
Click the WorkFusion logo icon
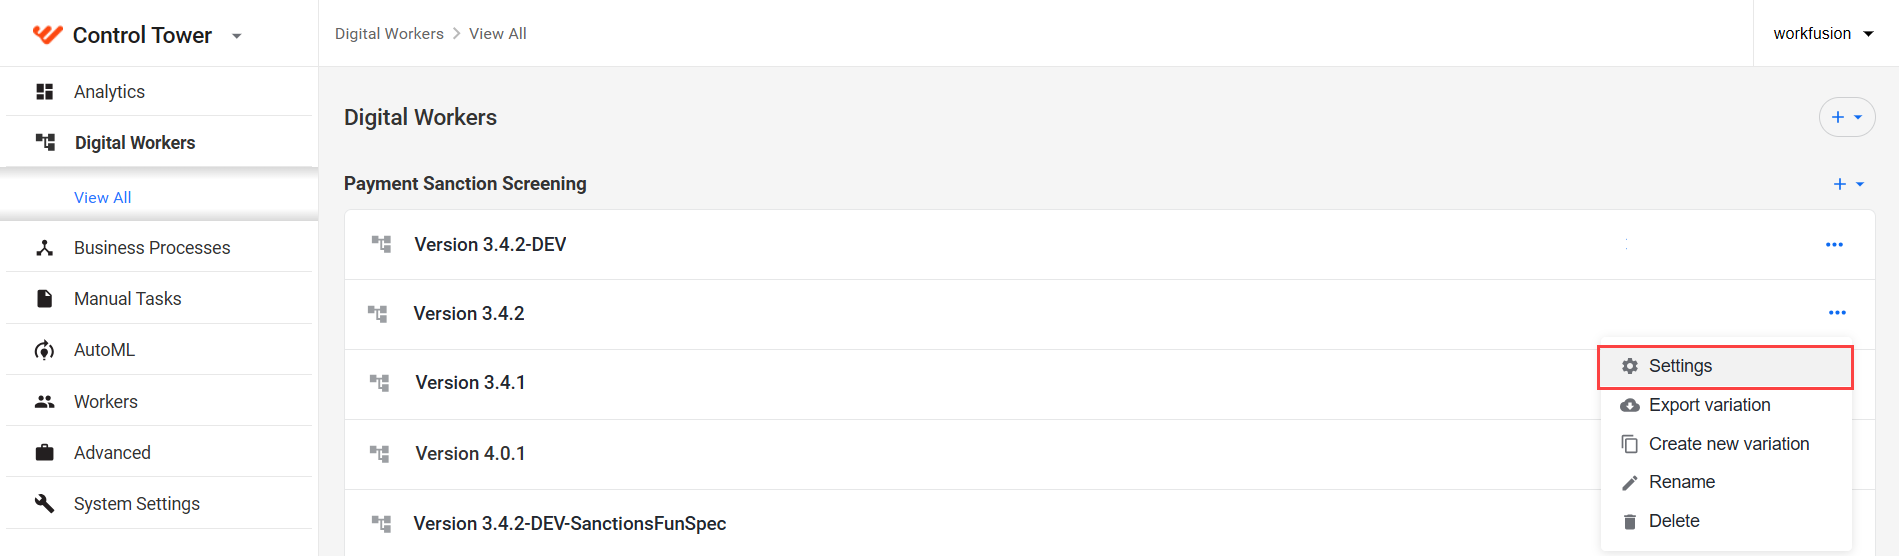point(47,35)
